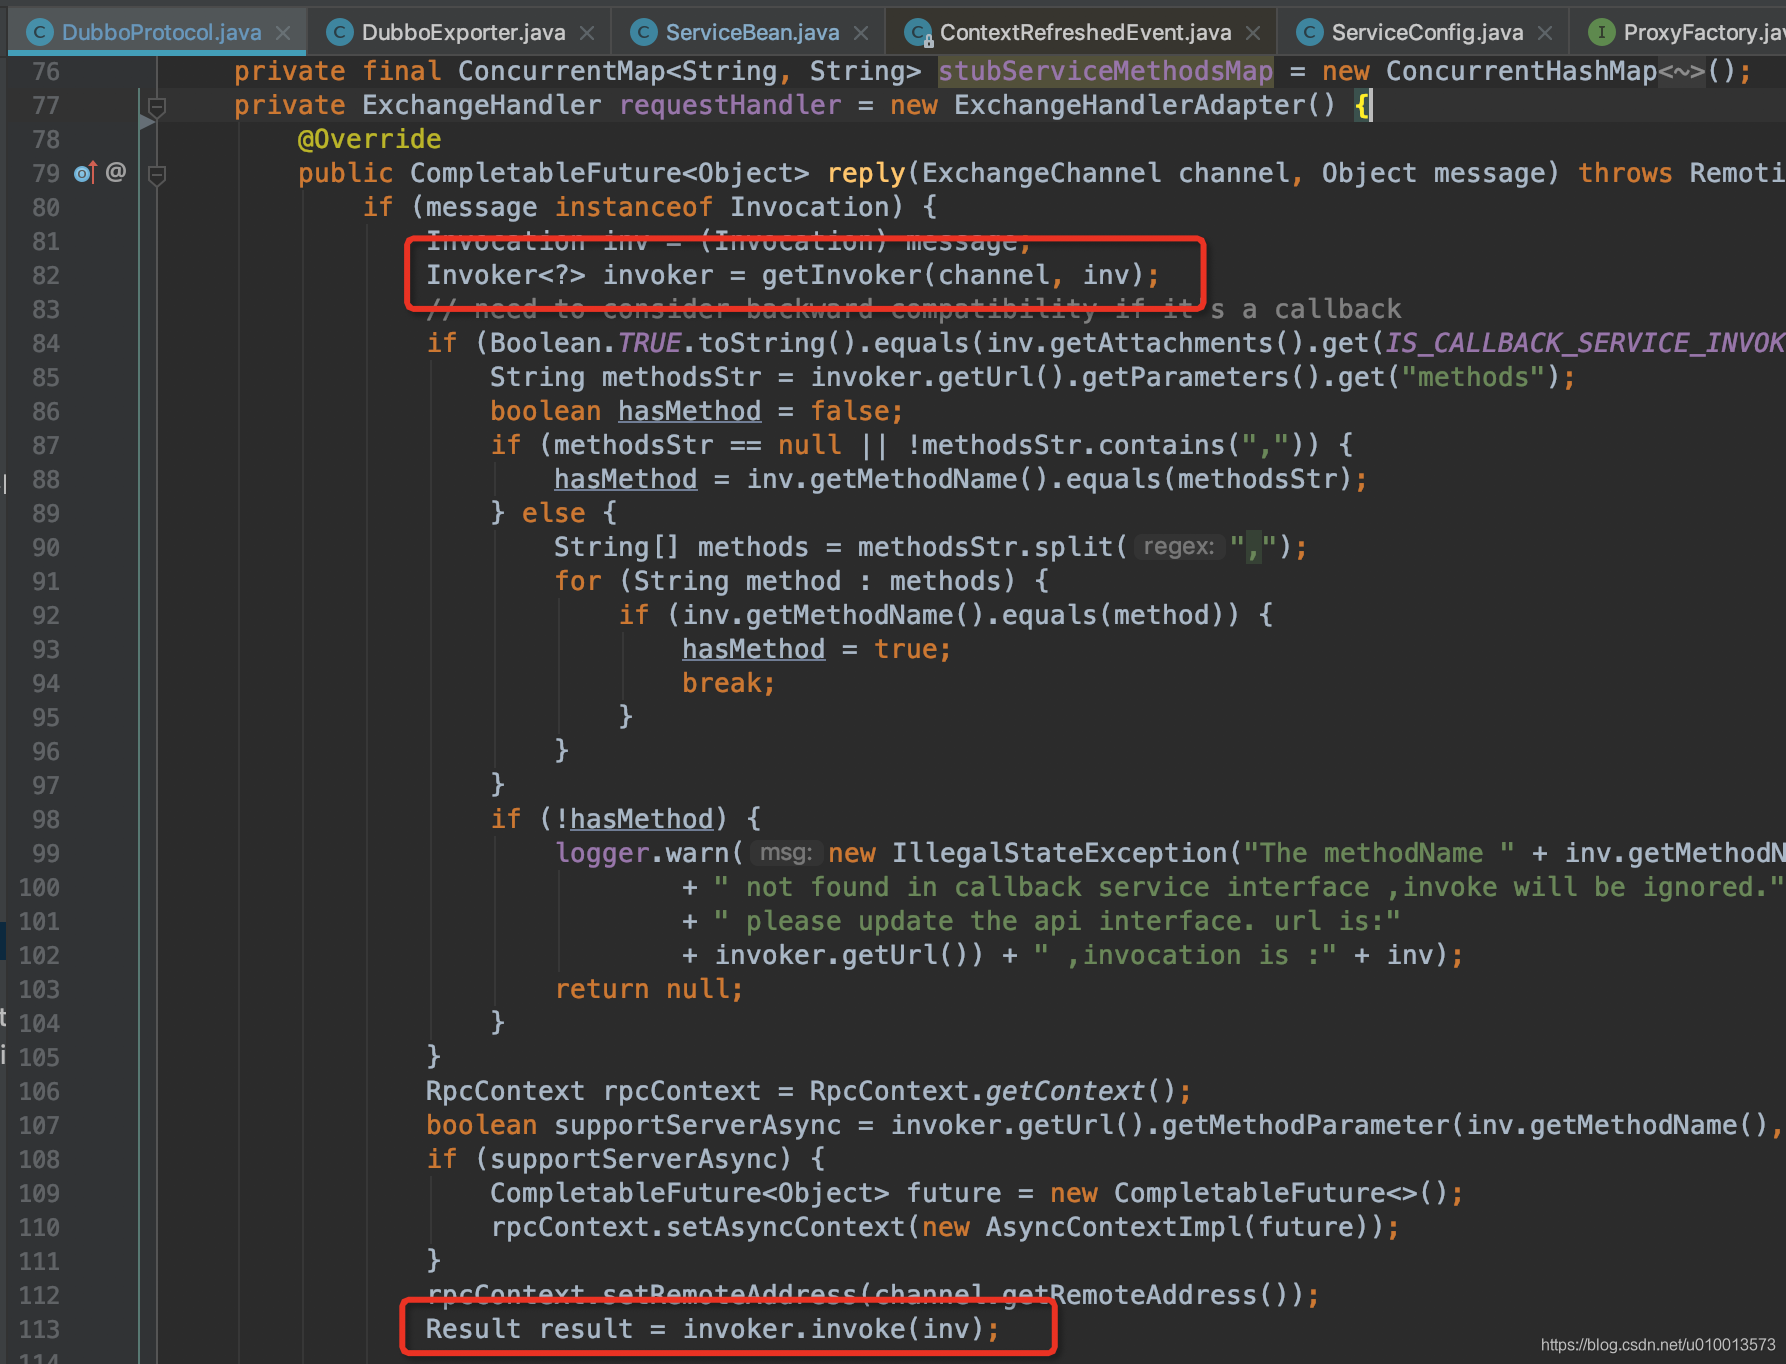1786x1364 pixels.
Task: Click the throws keyword on line 79
Action: coord(1625,173)
